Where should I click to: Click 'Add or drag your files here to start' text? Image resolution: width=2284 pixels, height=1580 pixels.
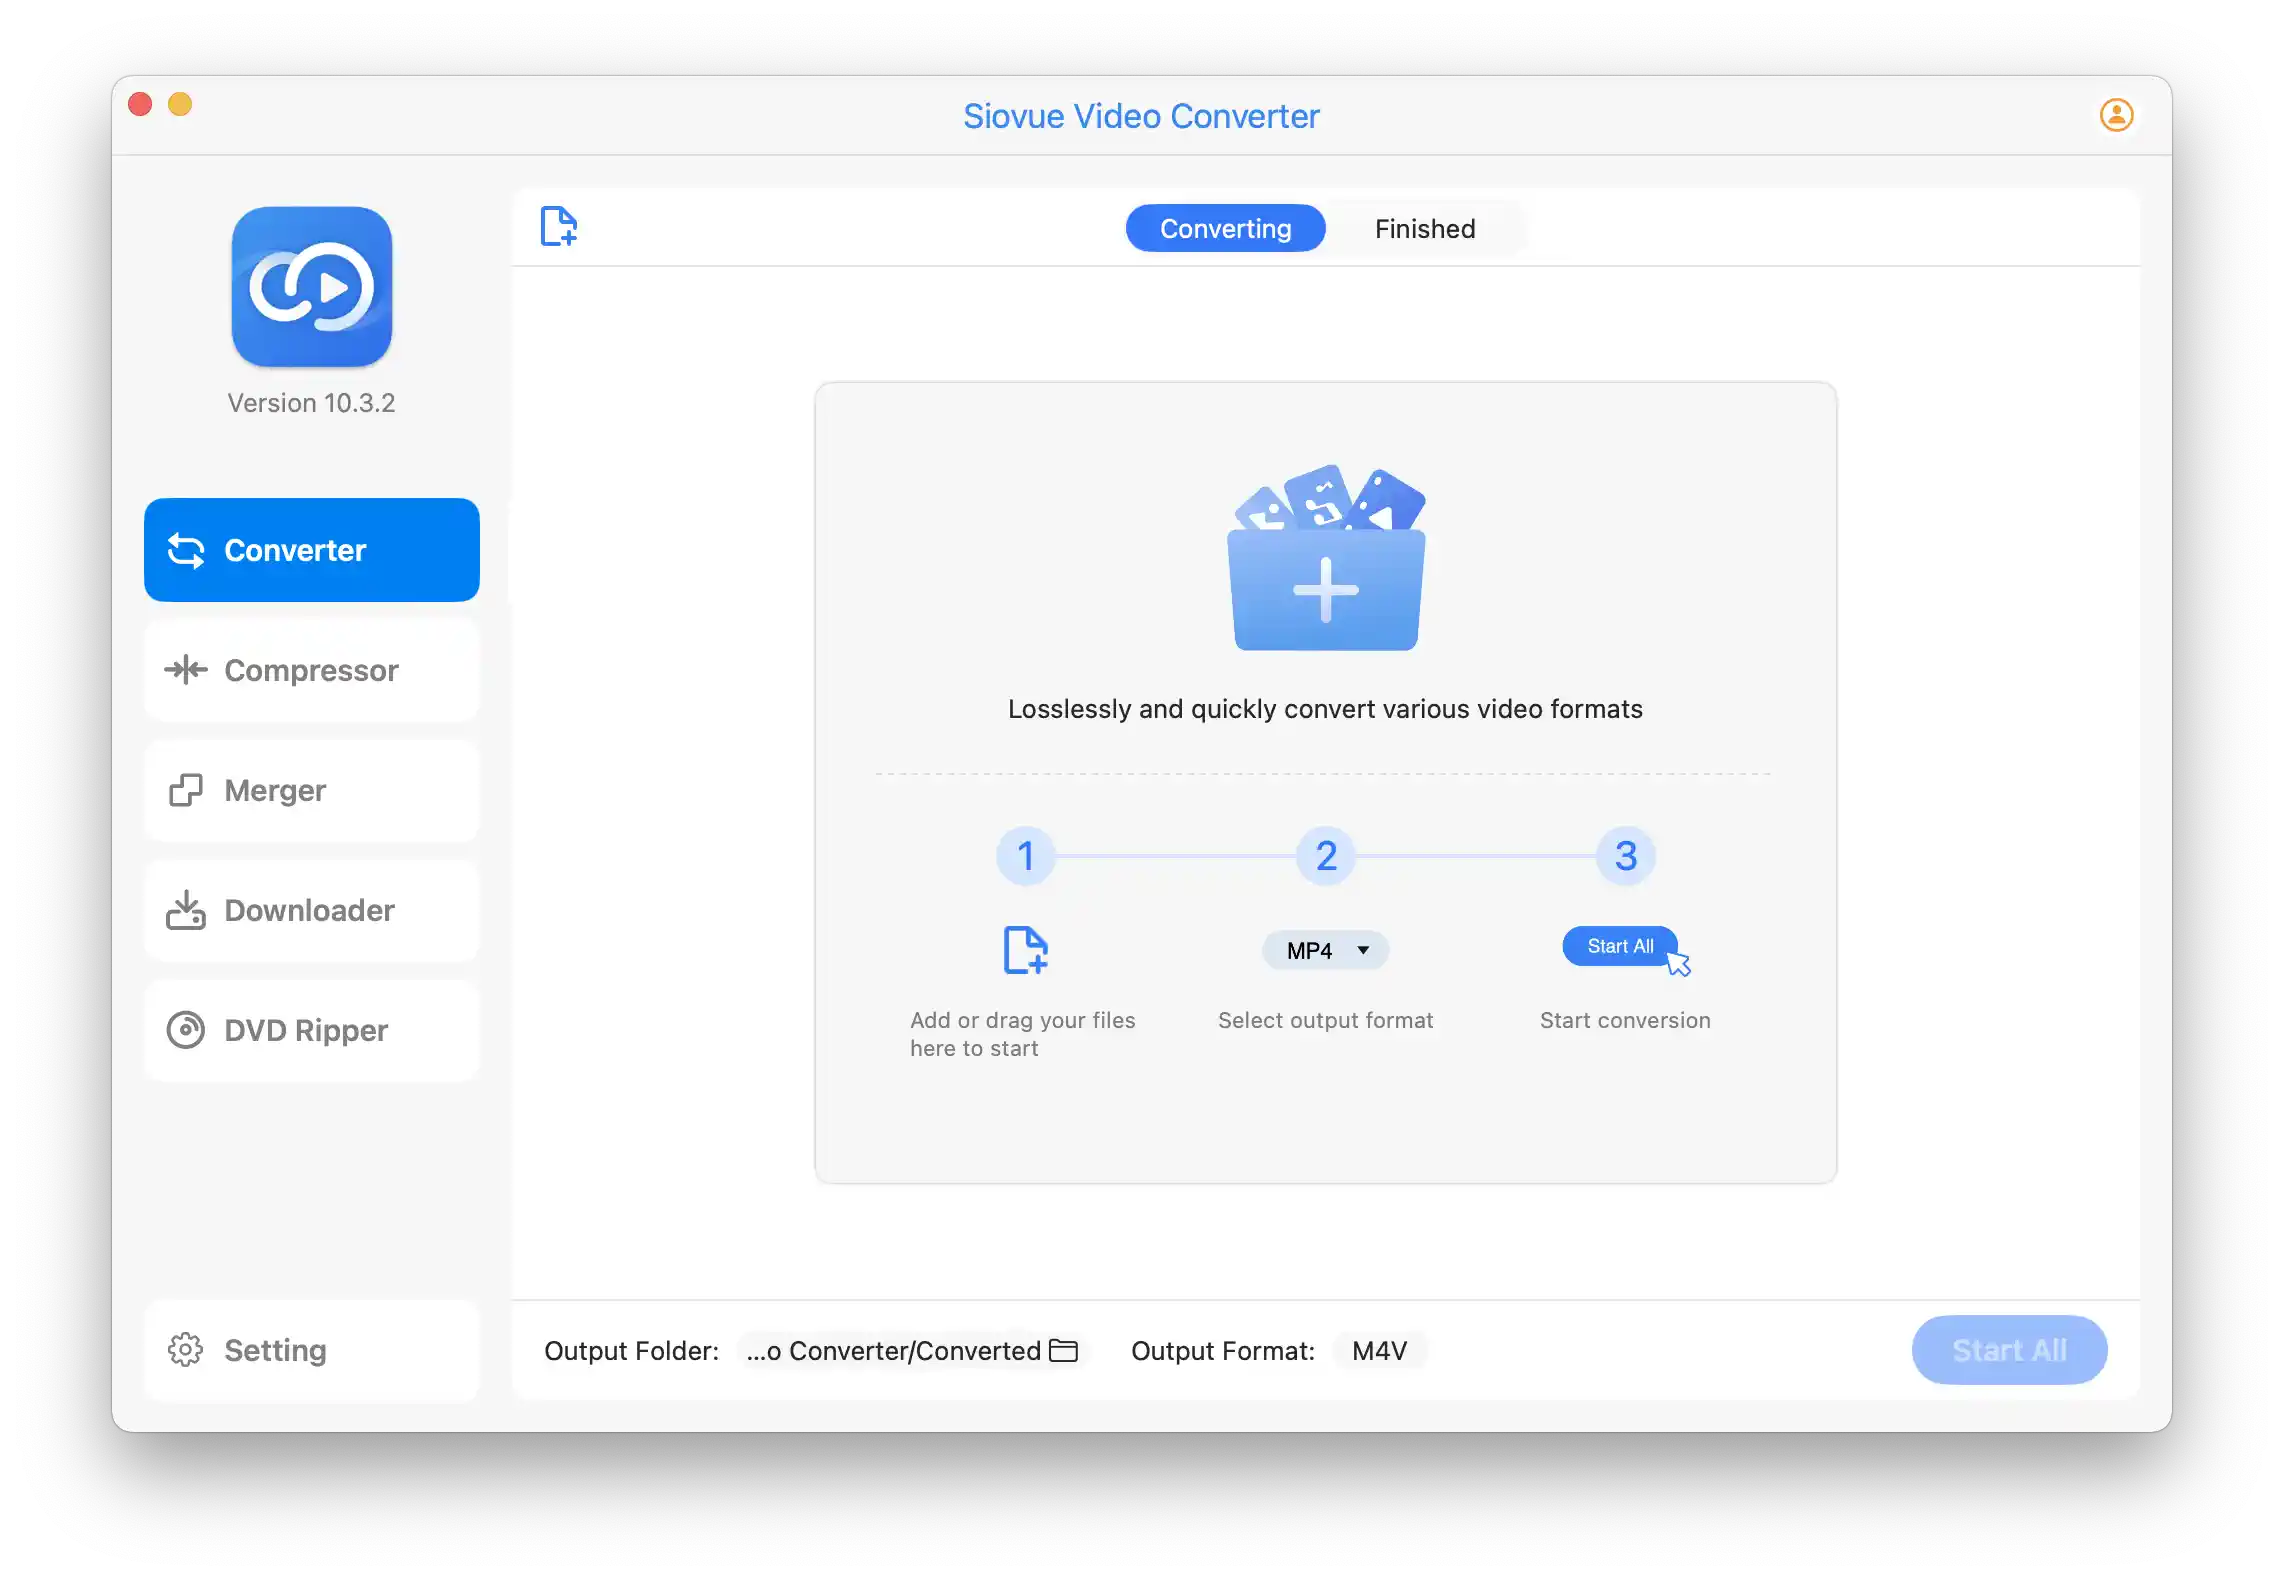[1023, 1034]
